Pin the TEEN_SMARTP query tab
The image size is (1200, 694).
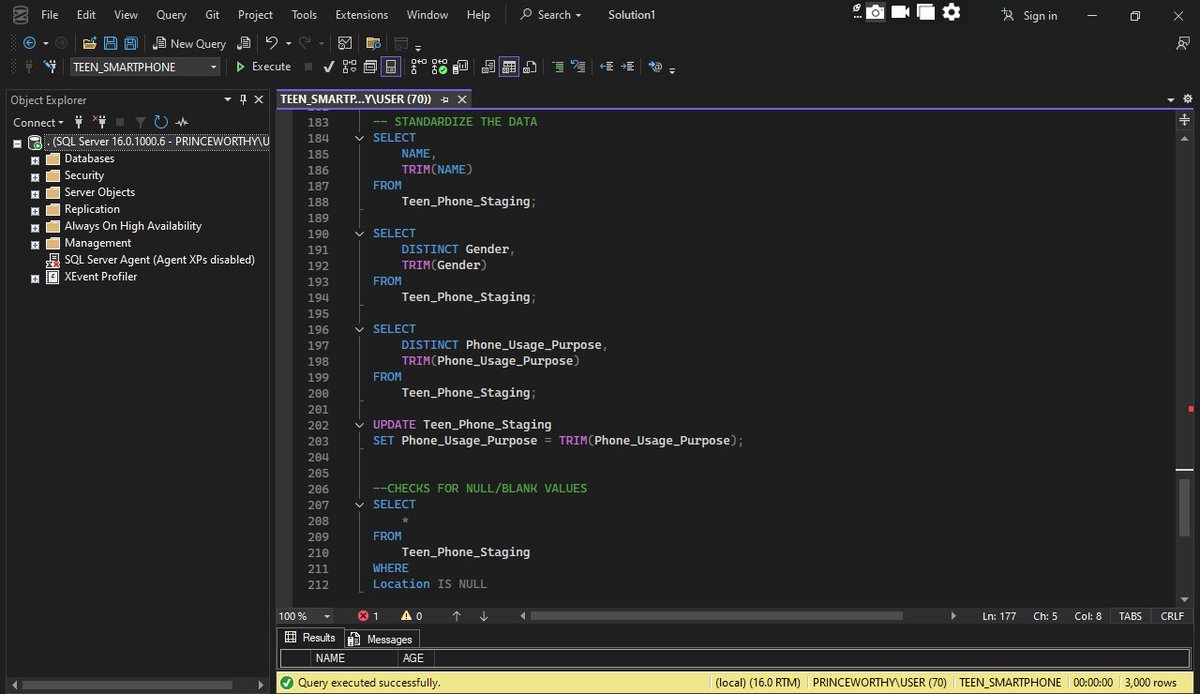(445, 100)
